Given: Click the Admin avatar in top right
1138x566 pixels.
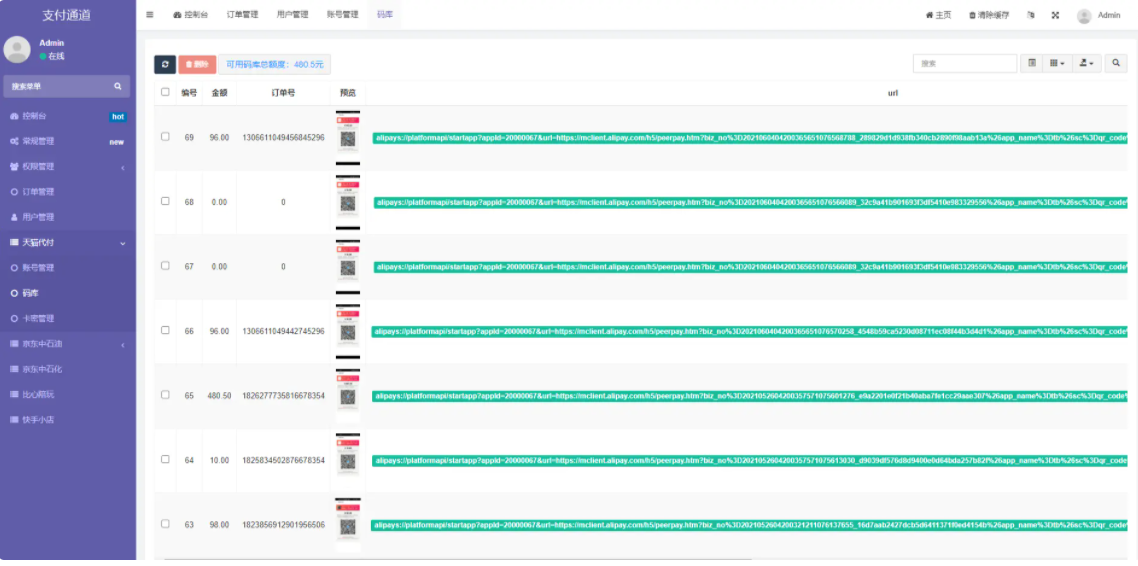Looking at the screenshot, I should click(x=1084, y=16).
